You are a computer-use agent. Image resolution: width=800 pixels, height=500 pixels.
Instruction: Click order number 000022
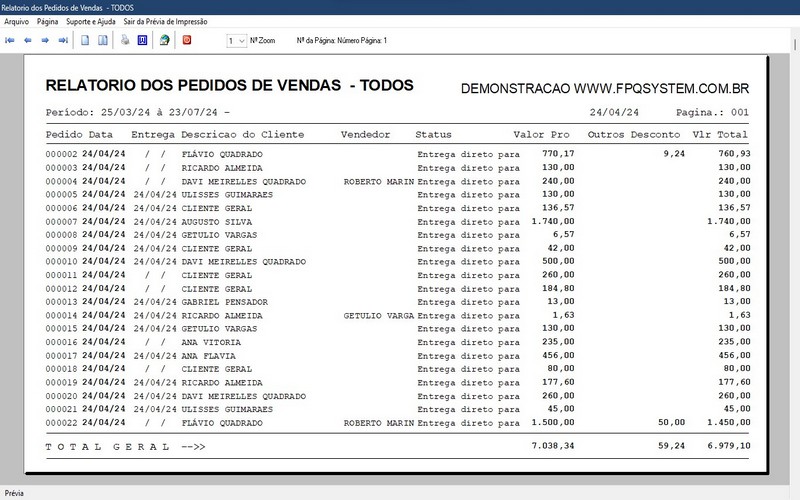click(61, 423)
